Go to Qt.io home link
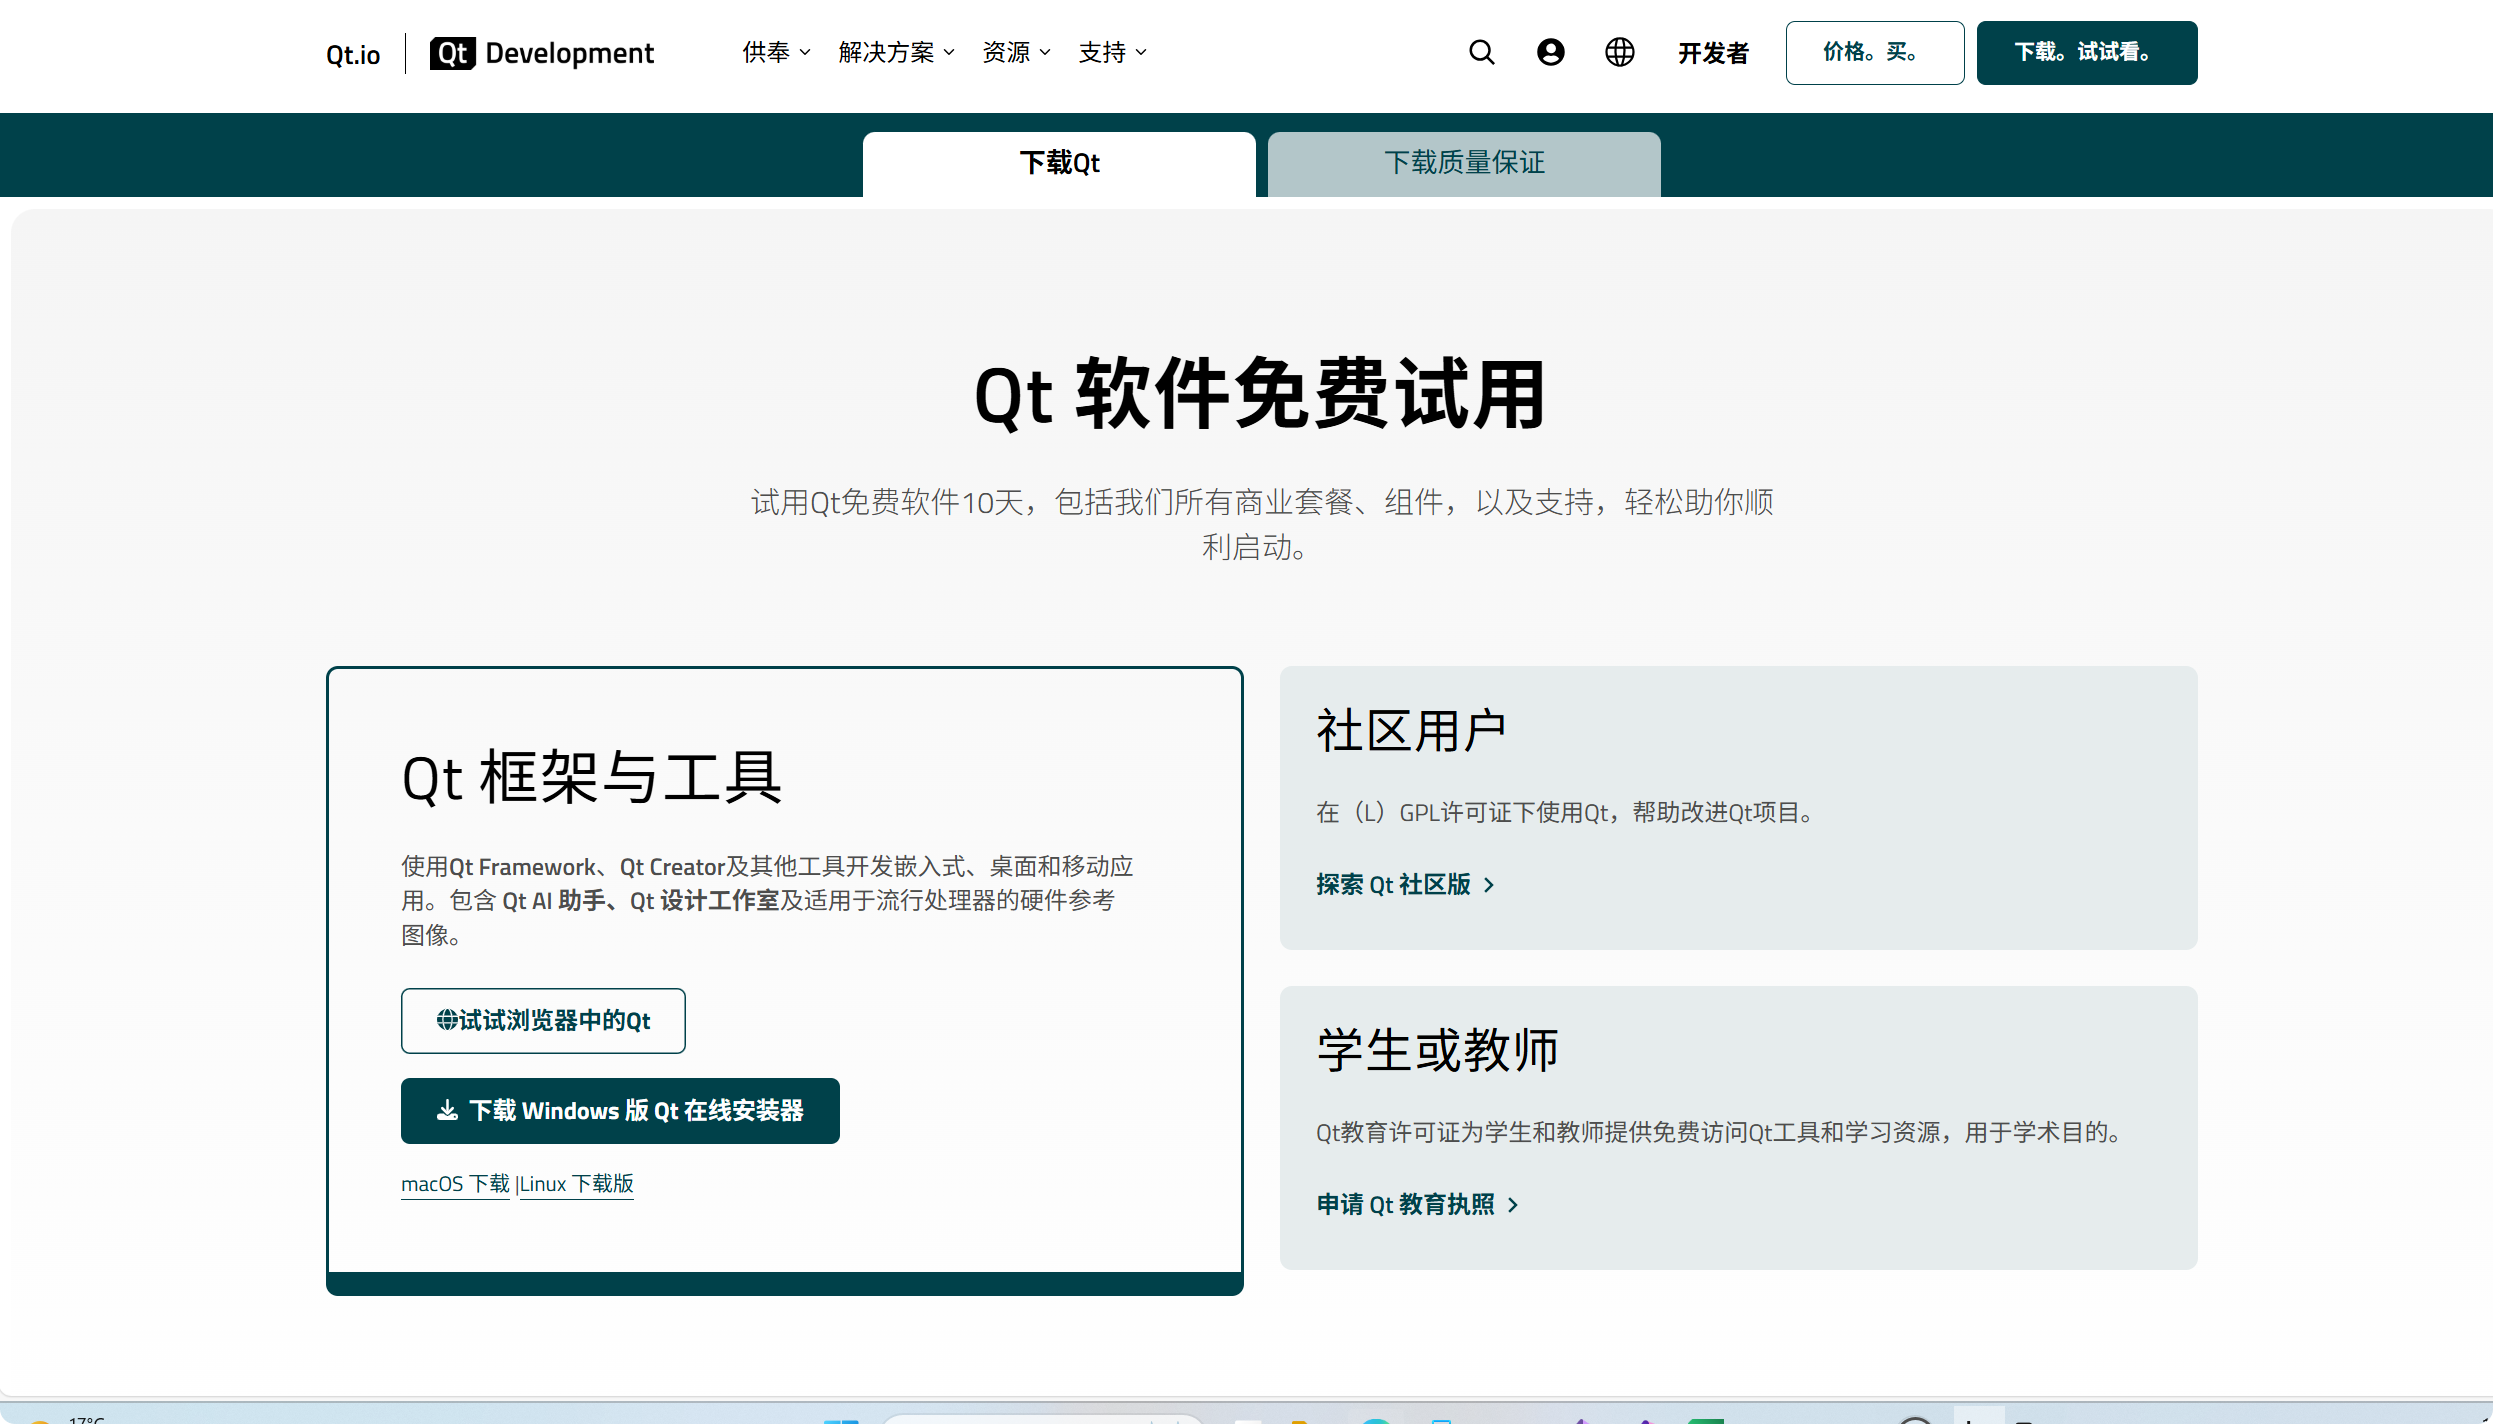2493x1424 pixels. (x=353, y=55)
